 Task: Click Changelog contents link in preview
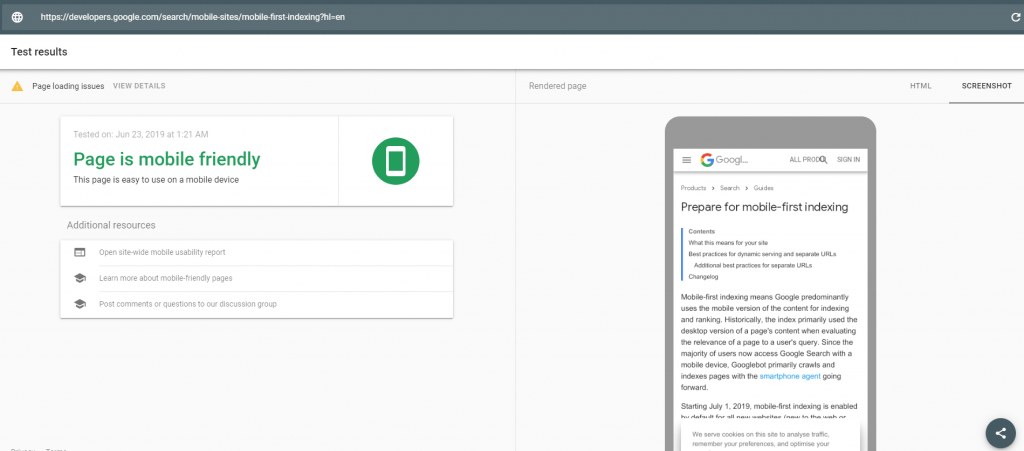click(x=703, y=277)
